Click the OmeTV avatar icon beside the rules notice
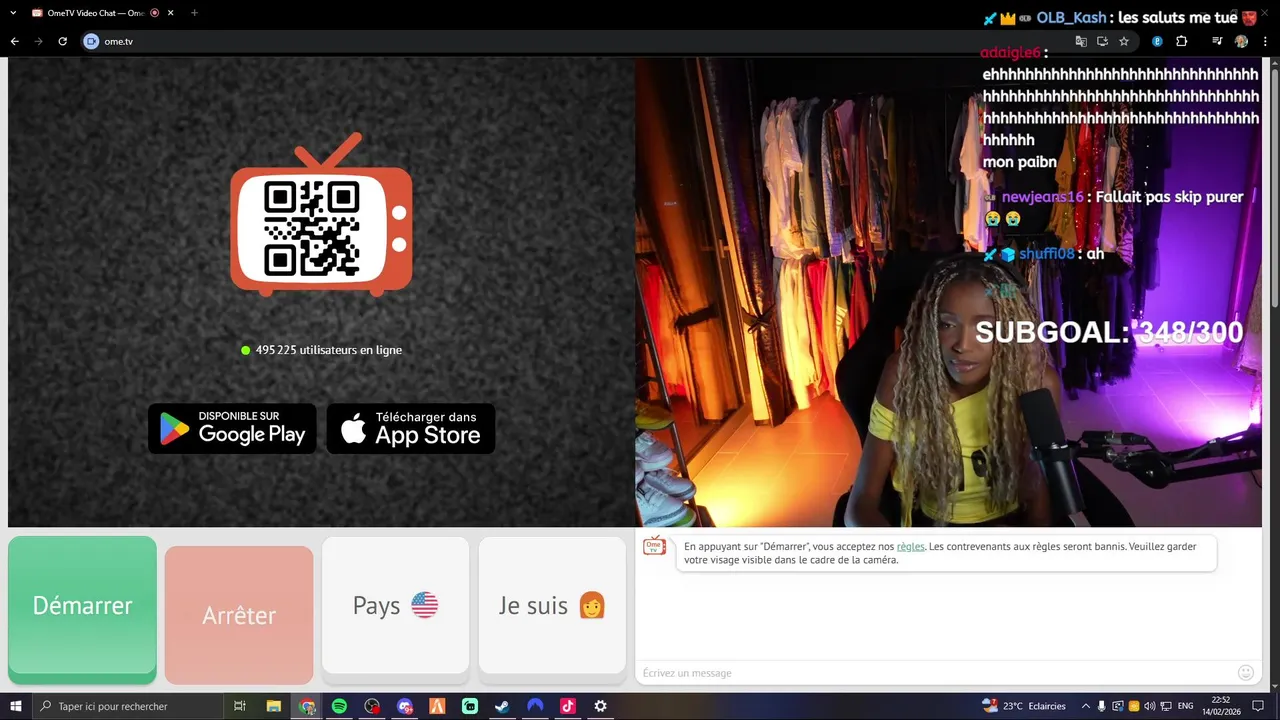Viewport: 1280px width, 720px height. pos(654,546)
